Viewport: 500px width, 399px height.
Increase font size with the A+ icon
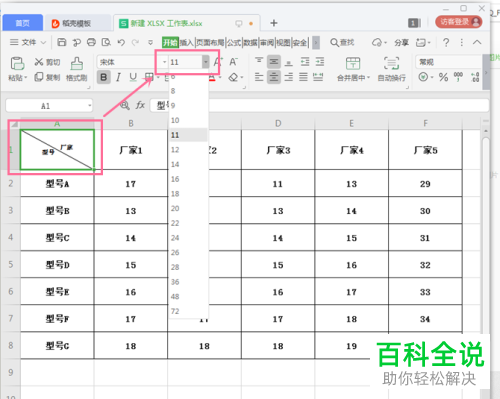pos(218,62)
